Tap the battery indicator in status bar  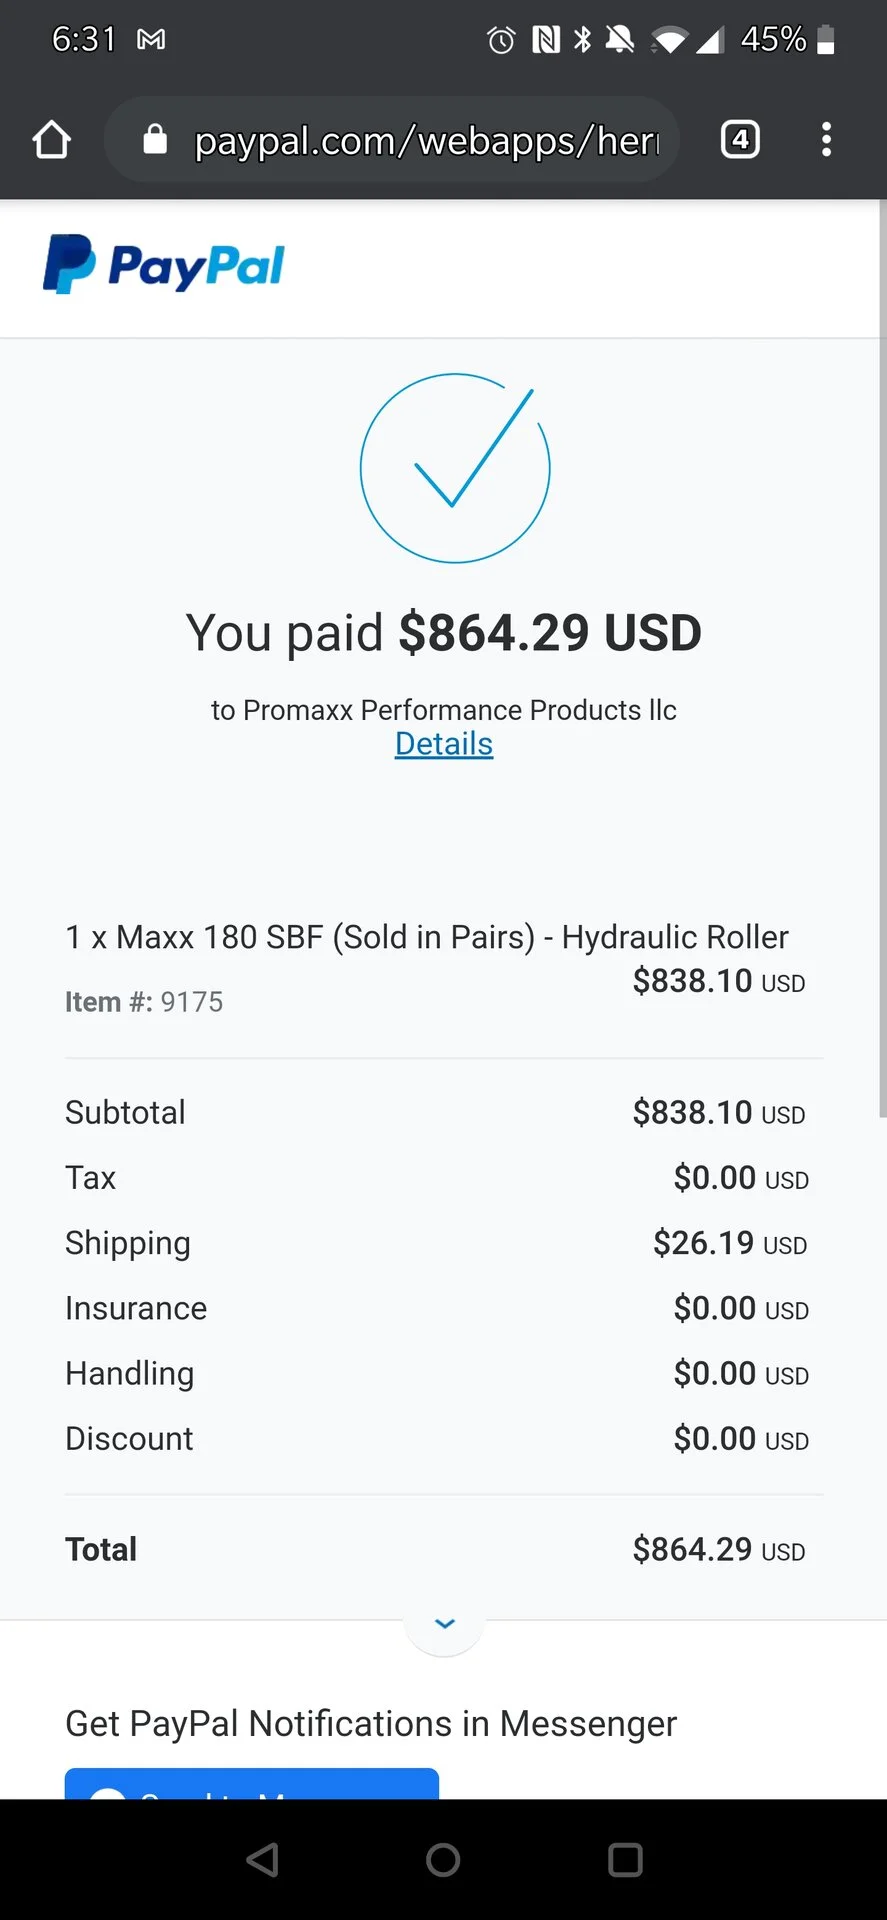826,39
